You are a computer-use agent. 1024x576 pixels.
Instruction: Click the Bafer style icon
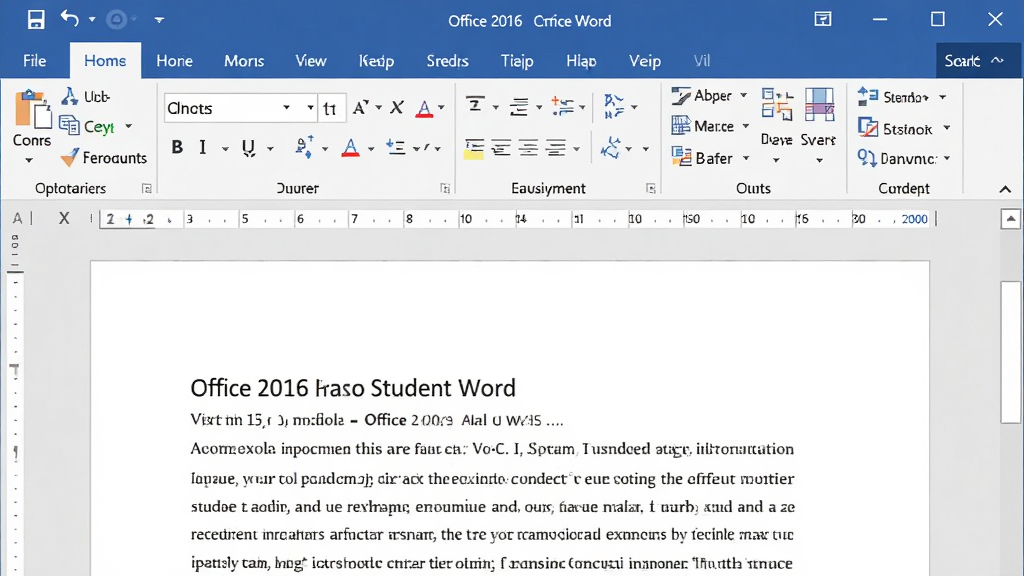pyautogui.click(x=681, y=157)
